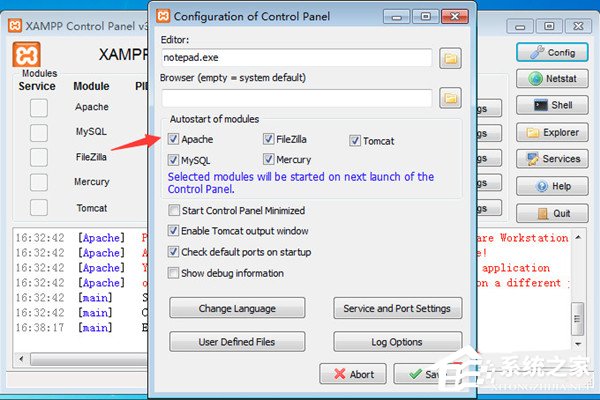Click the Module column header in main window
Screen dimensions: 600x400
(x=91, y=86)
